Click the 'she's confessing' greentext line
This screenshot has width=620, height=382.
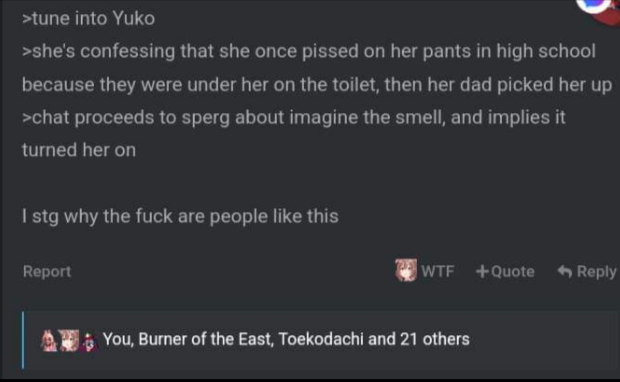tap(308, 51)
